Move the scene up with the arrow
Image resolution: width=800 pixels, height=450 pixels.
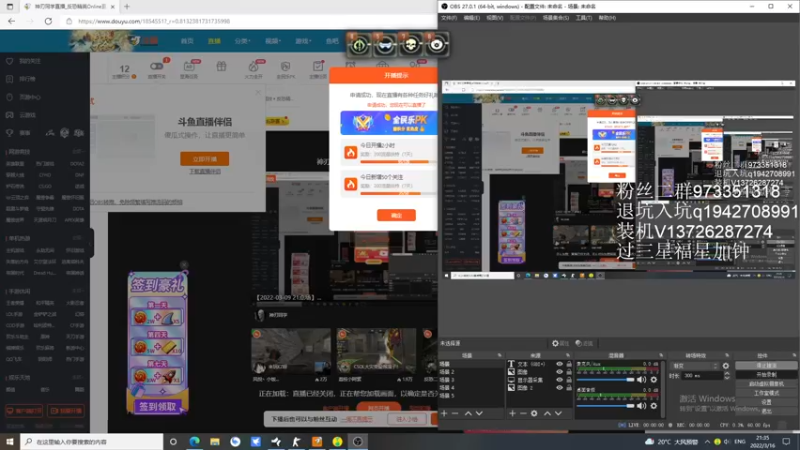[468, 413]
